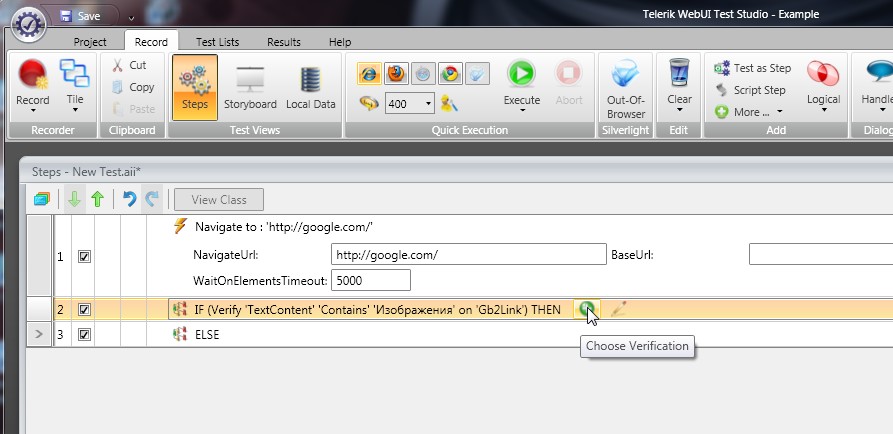Switch to the Steps test view

click(195, 87)
